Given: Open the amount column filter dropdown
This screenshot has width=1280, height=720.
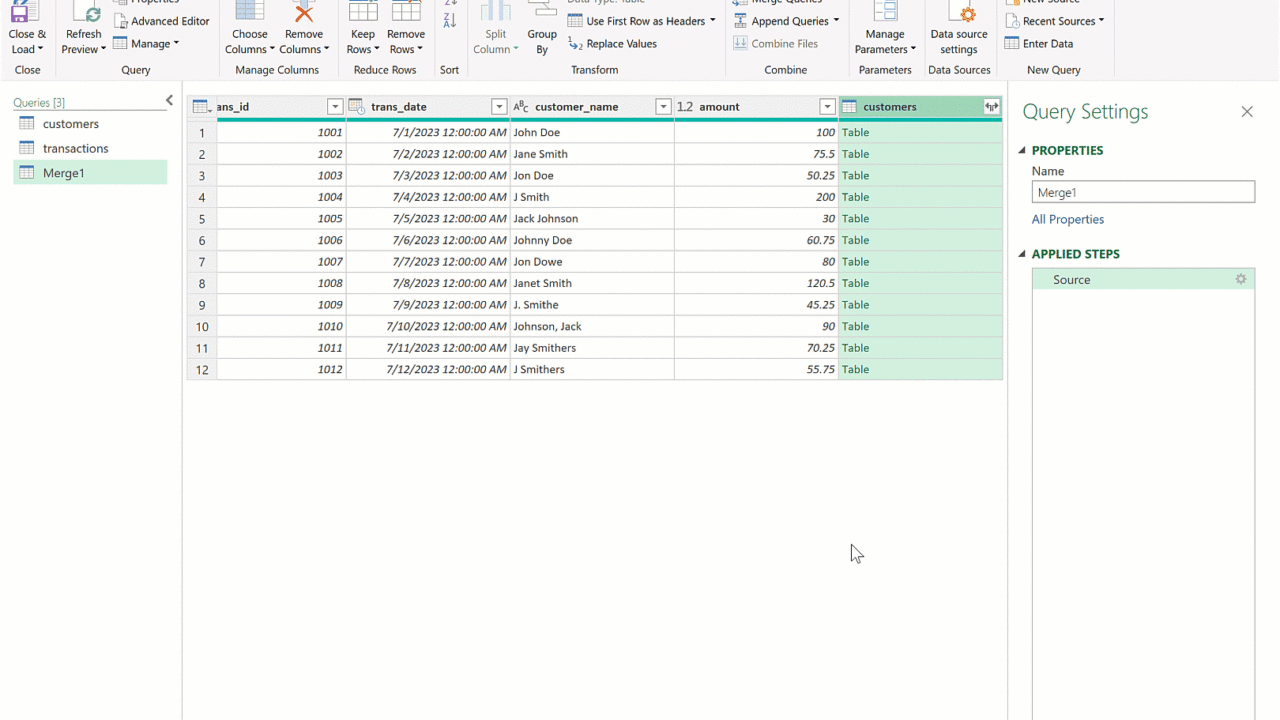Looking at the screenshot, I should click(827, 107).
